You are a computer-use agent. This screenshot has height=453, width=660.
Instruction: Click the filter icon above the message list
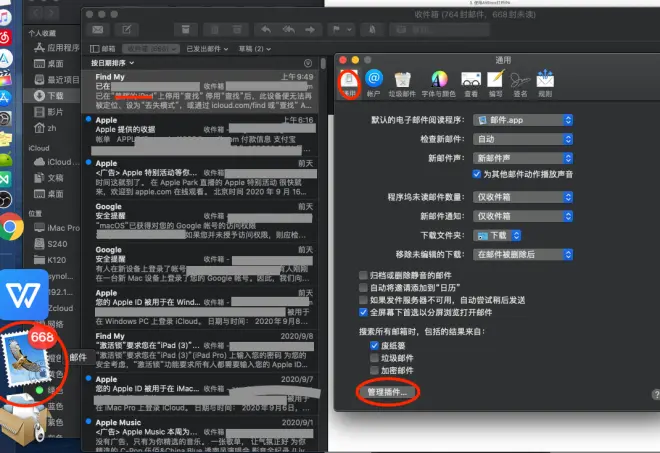pyautogui.click(x=308, y=63)
